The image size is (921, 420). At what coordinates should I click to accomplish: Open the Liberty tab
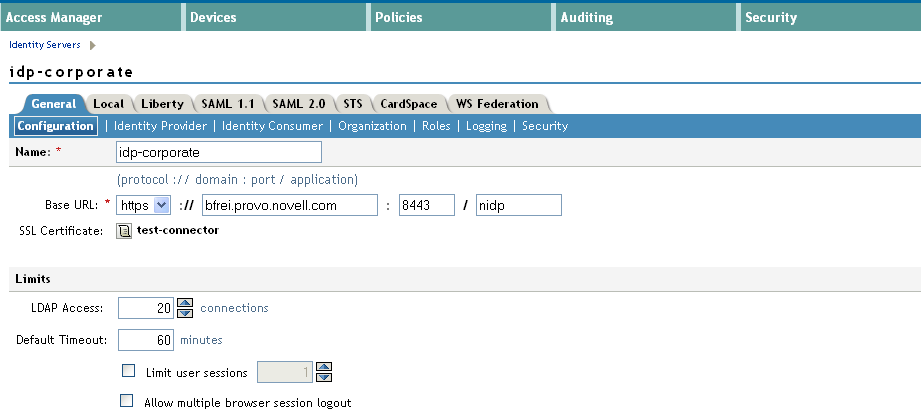click(162, 103)
